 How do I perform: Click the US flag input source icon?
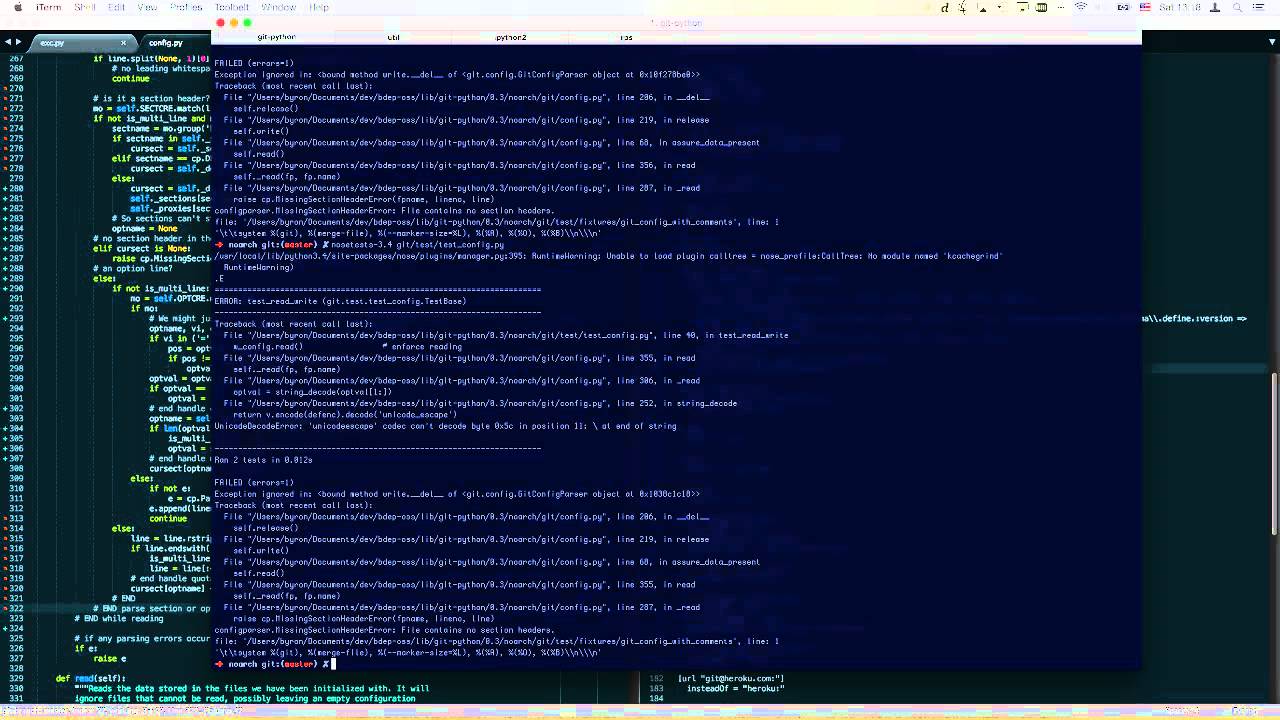tap(1145, 7)
